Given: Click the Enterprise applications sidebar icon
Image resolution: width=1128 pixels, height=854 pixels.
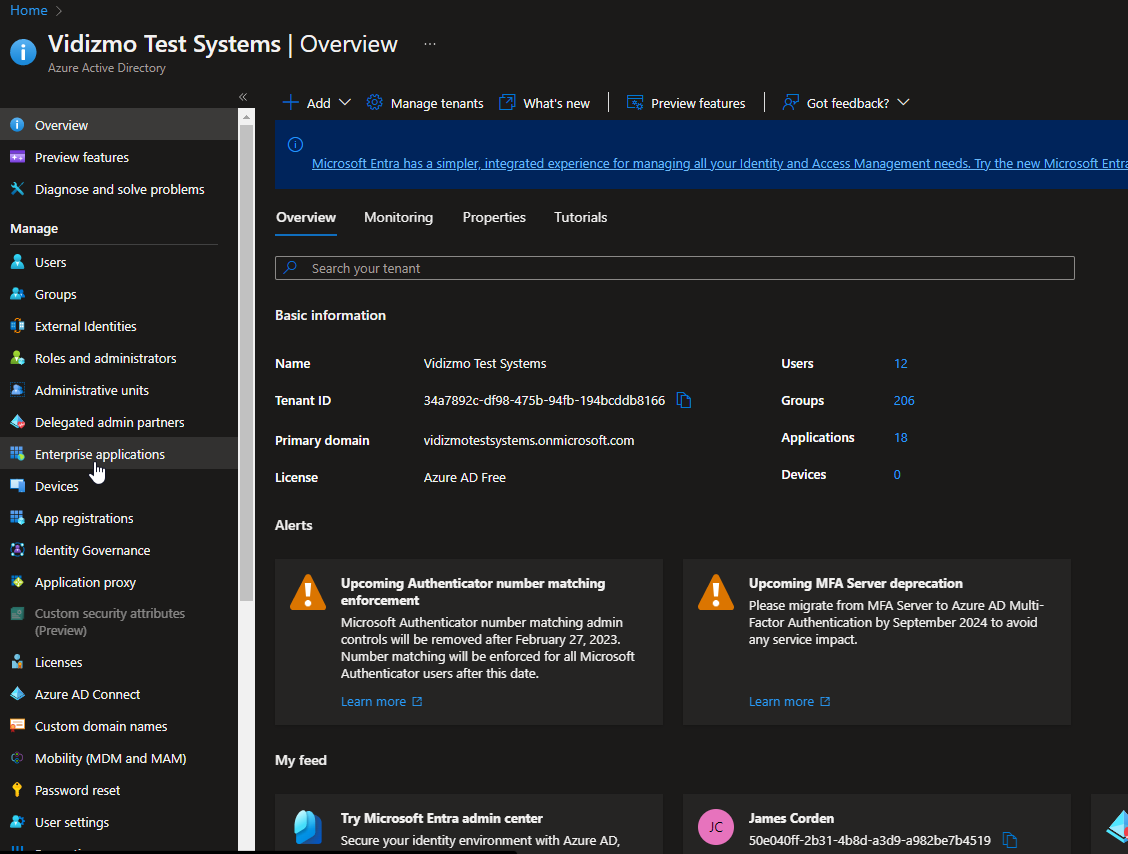Looking at the screenshot, I should click(17, 454).
